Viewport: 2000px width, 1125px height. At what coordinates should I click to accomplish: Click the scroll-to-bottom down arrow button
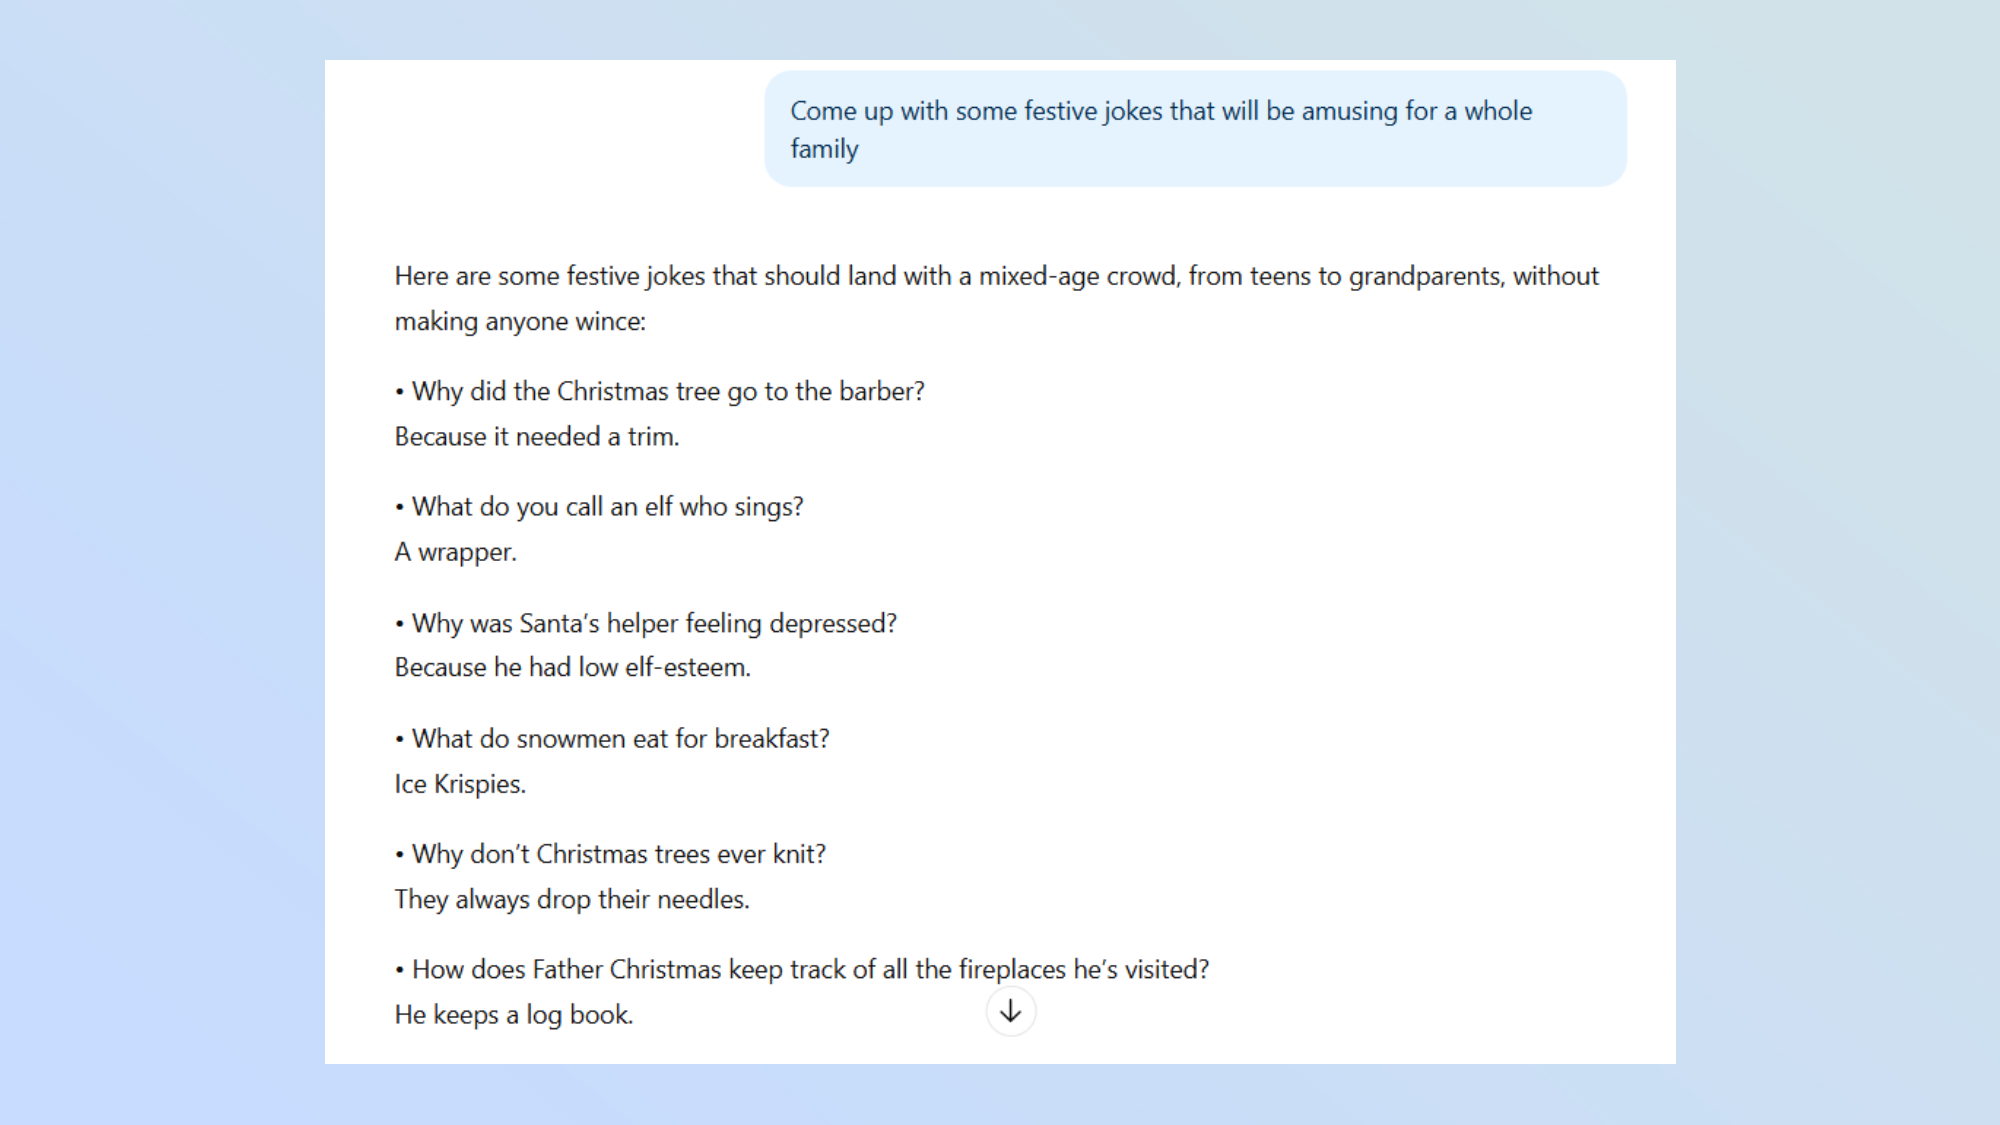(1010, 1012)
